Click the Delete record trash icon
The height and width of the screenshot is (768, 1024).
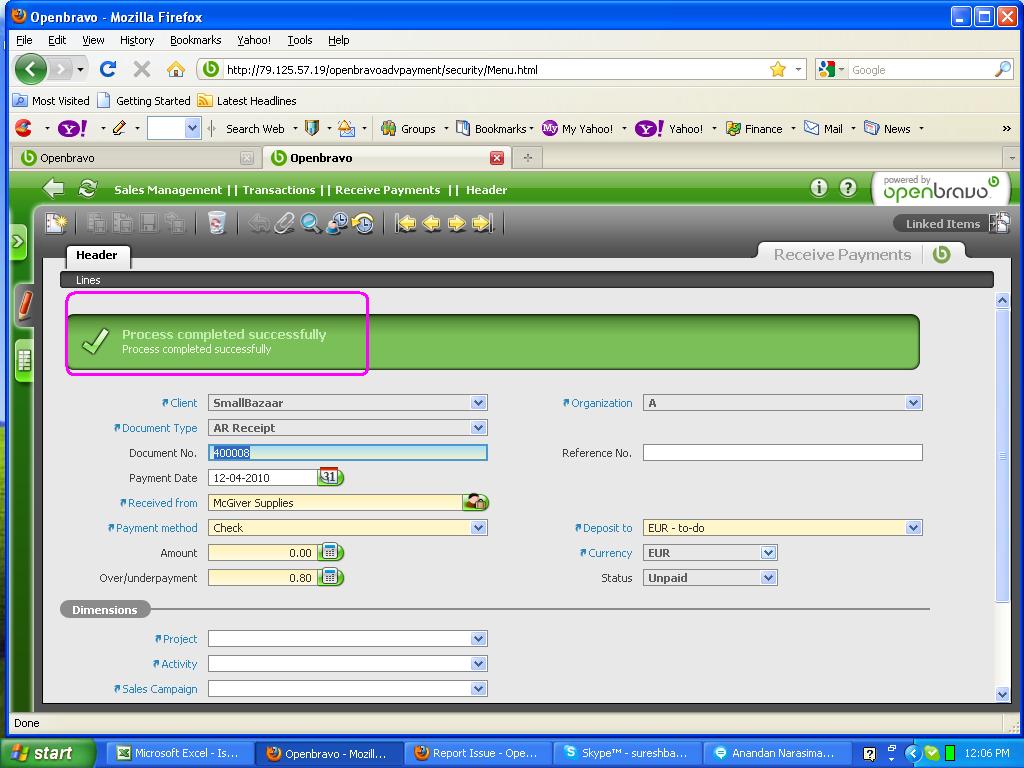coord(216,223)
